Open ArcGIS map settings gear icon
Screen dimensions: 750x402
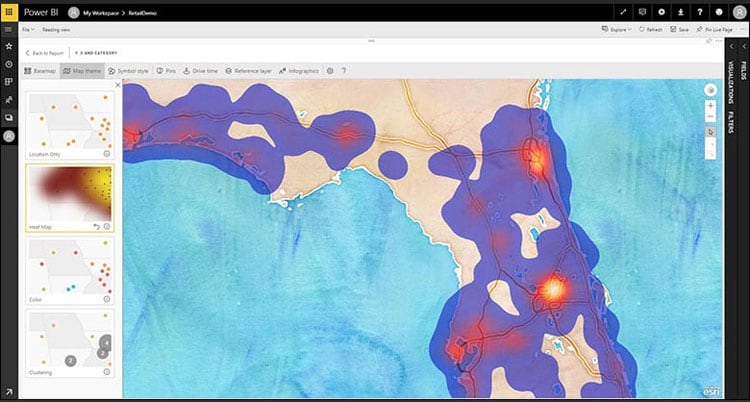pyautogui.click(x=330, y=71)
